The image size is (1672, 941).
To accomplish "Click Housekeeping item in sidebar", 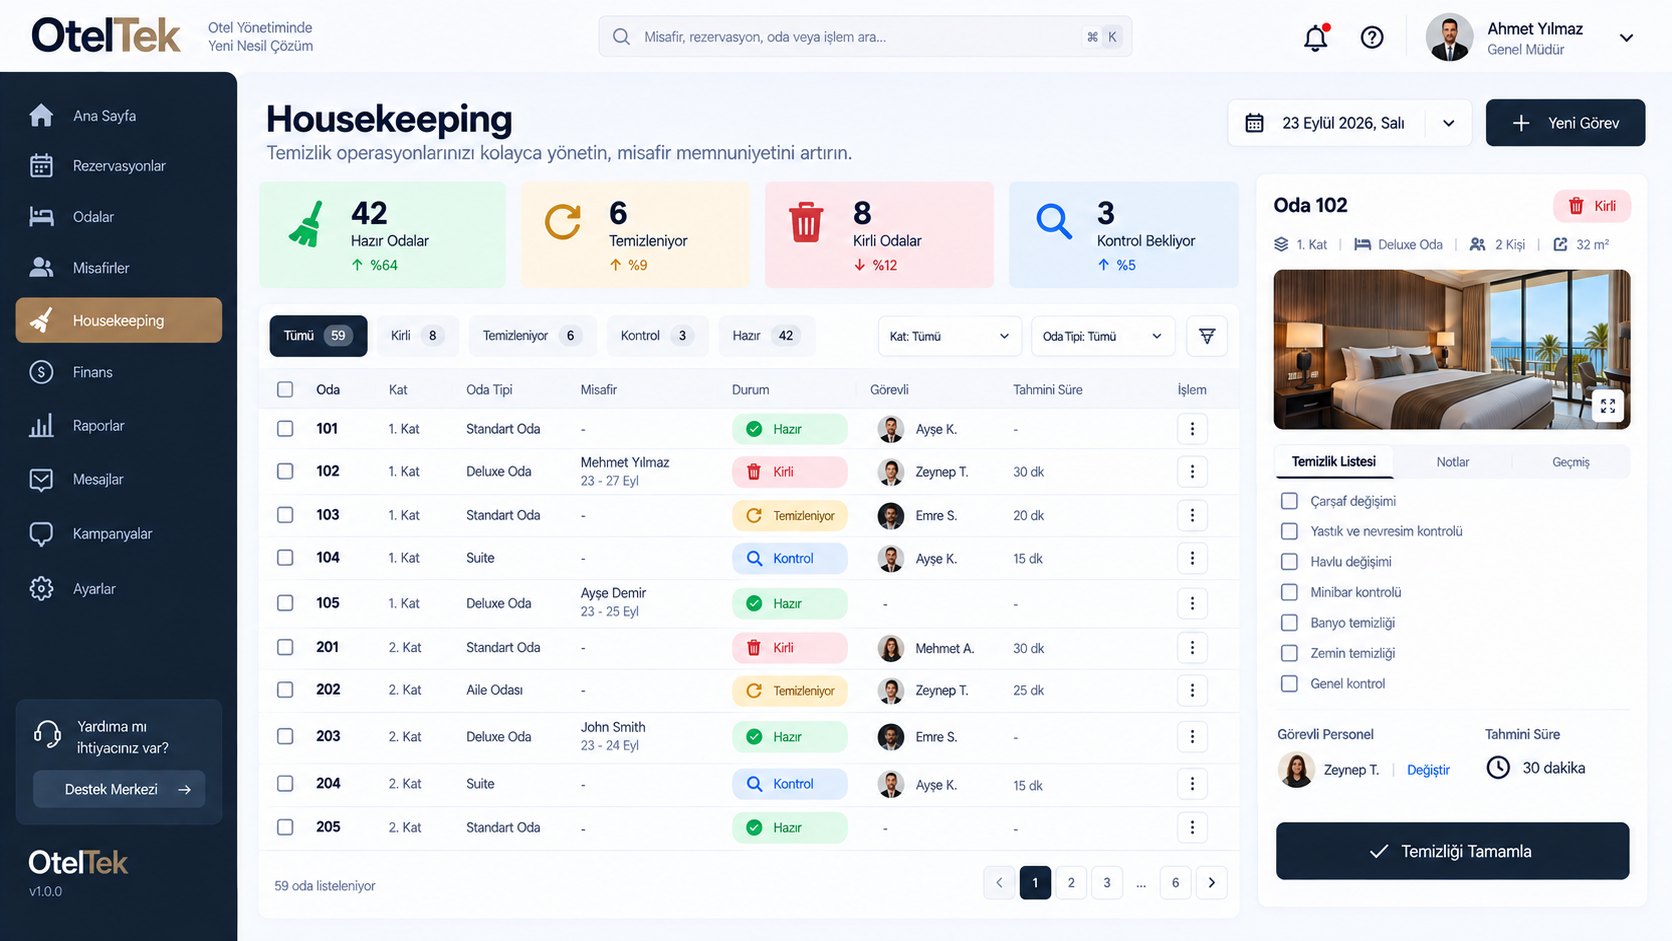I will point(119,320).
